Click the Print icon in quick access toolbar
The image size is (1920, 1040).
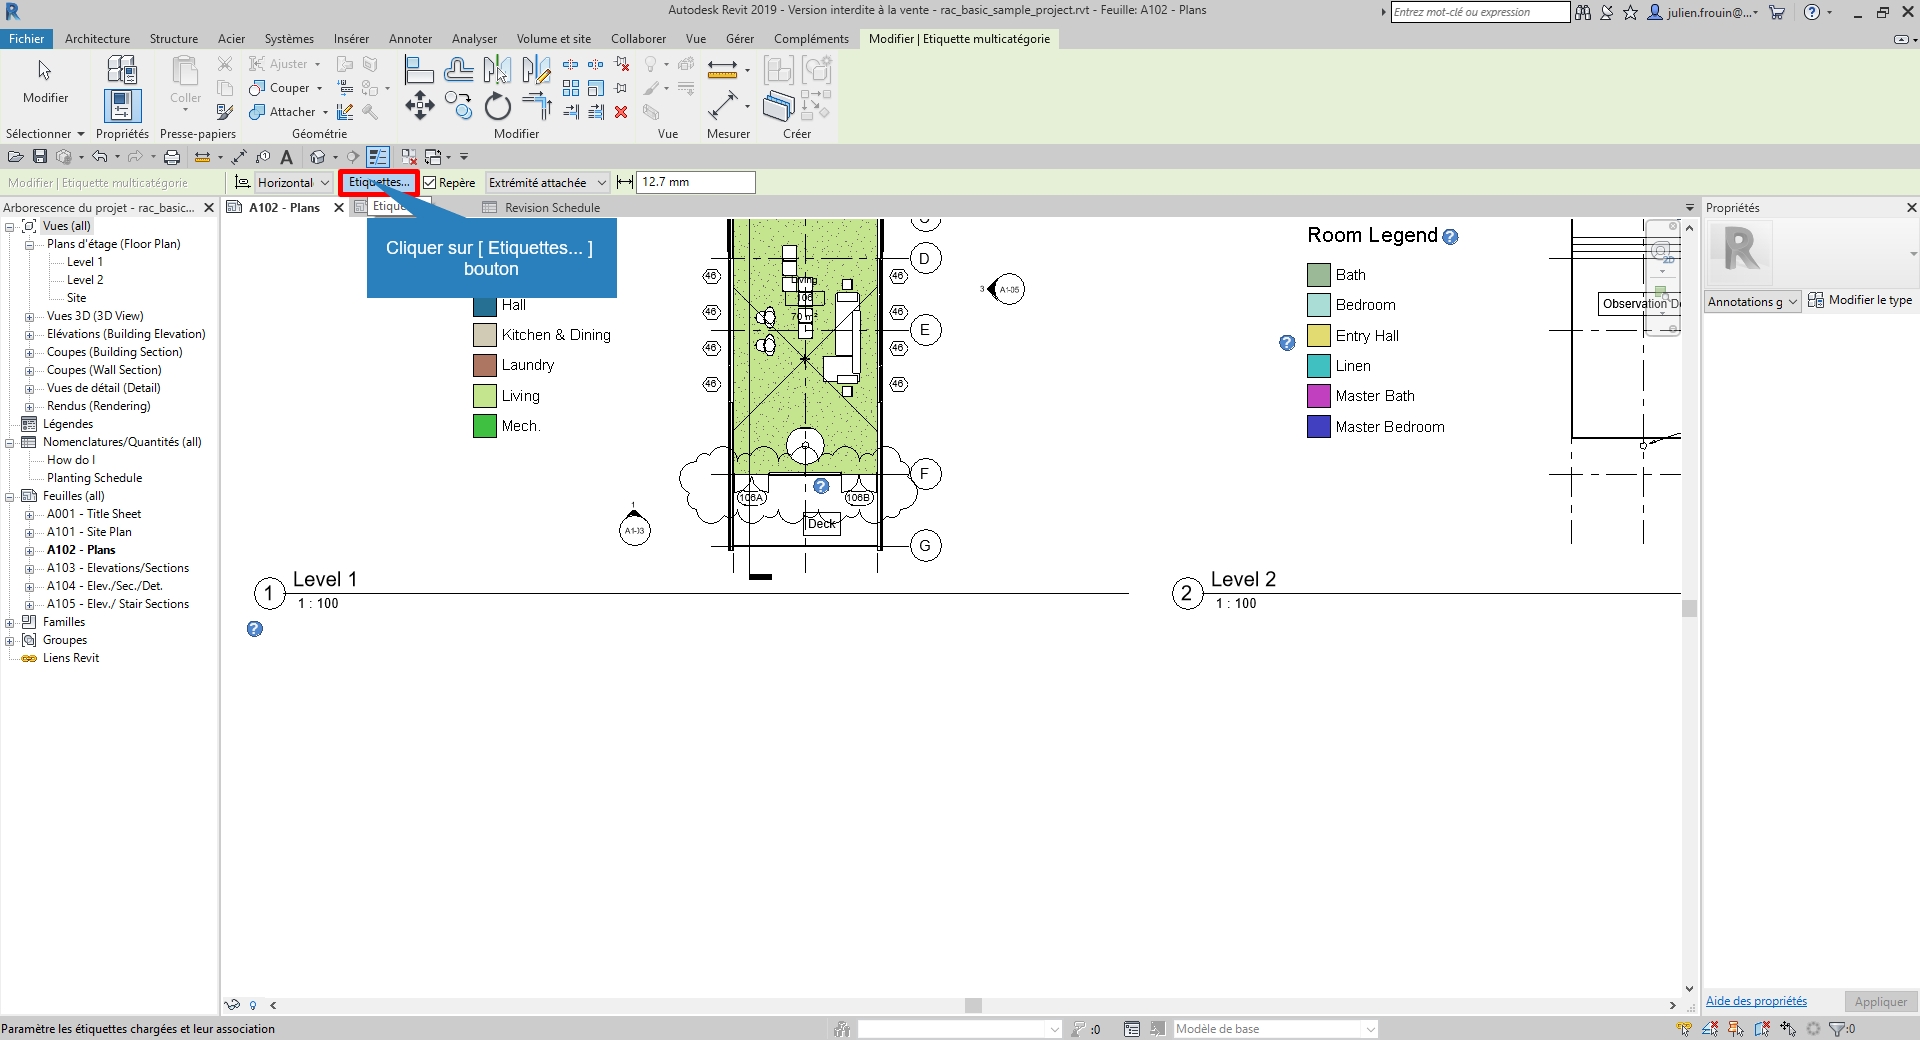pyautogui.click(x=172, y=157)
